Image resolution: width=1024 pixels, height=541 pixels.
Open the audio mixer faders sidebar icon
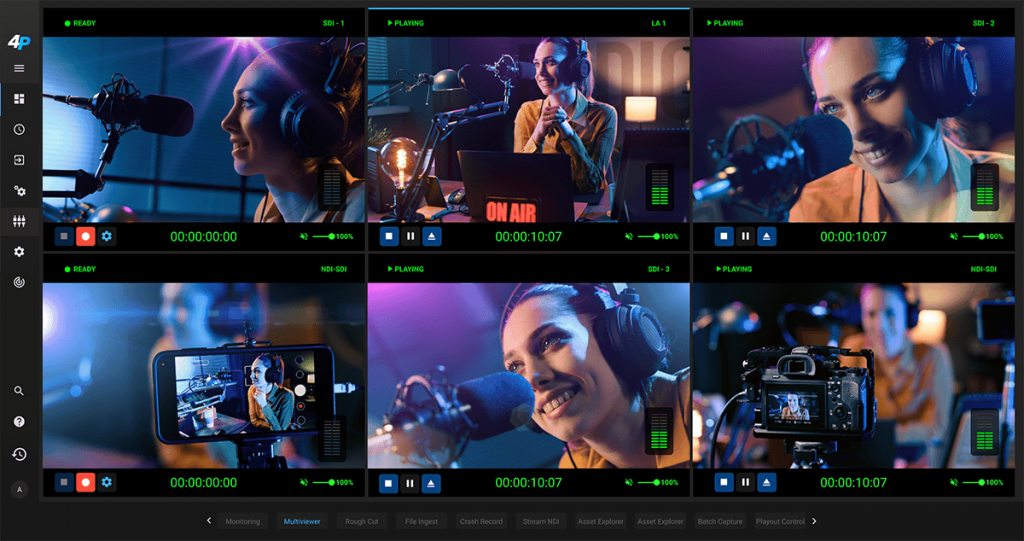pos(19,221)
